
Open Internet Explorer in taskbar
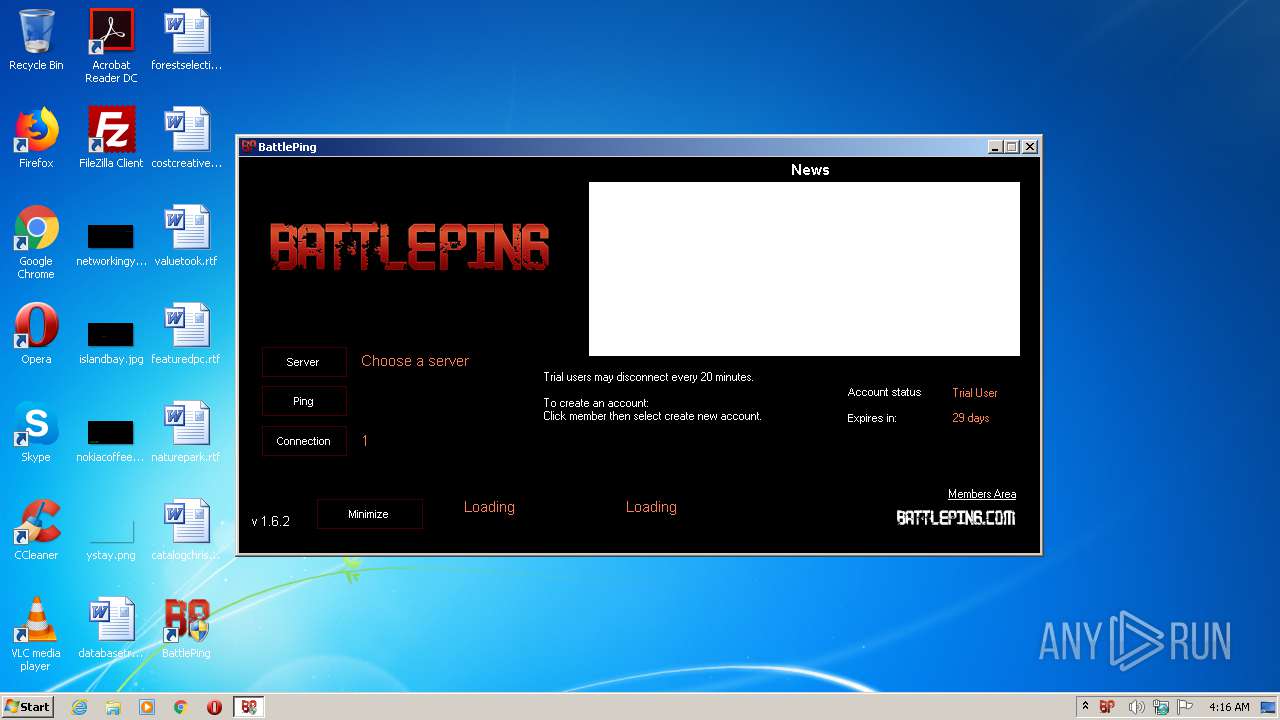point(79,707)
